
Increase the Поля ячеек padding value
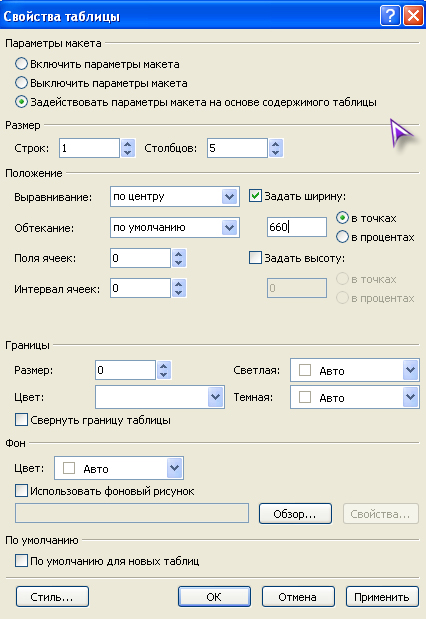coord(179,254)
